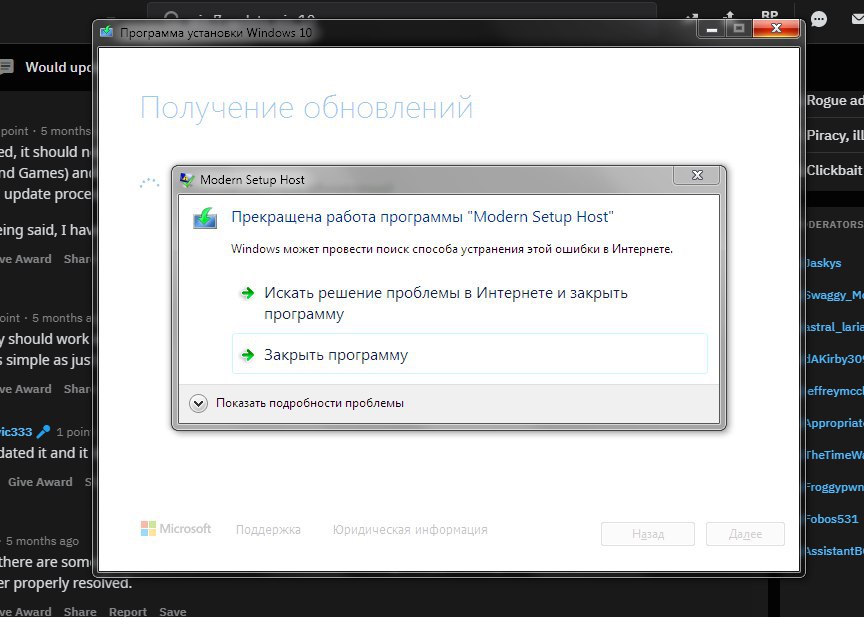
Task: Click Save under the bottom Reddit comment
Action: tap(172, 611)
